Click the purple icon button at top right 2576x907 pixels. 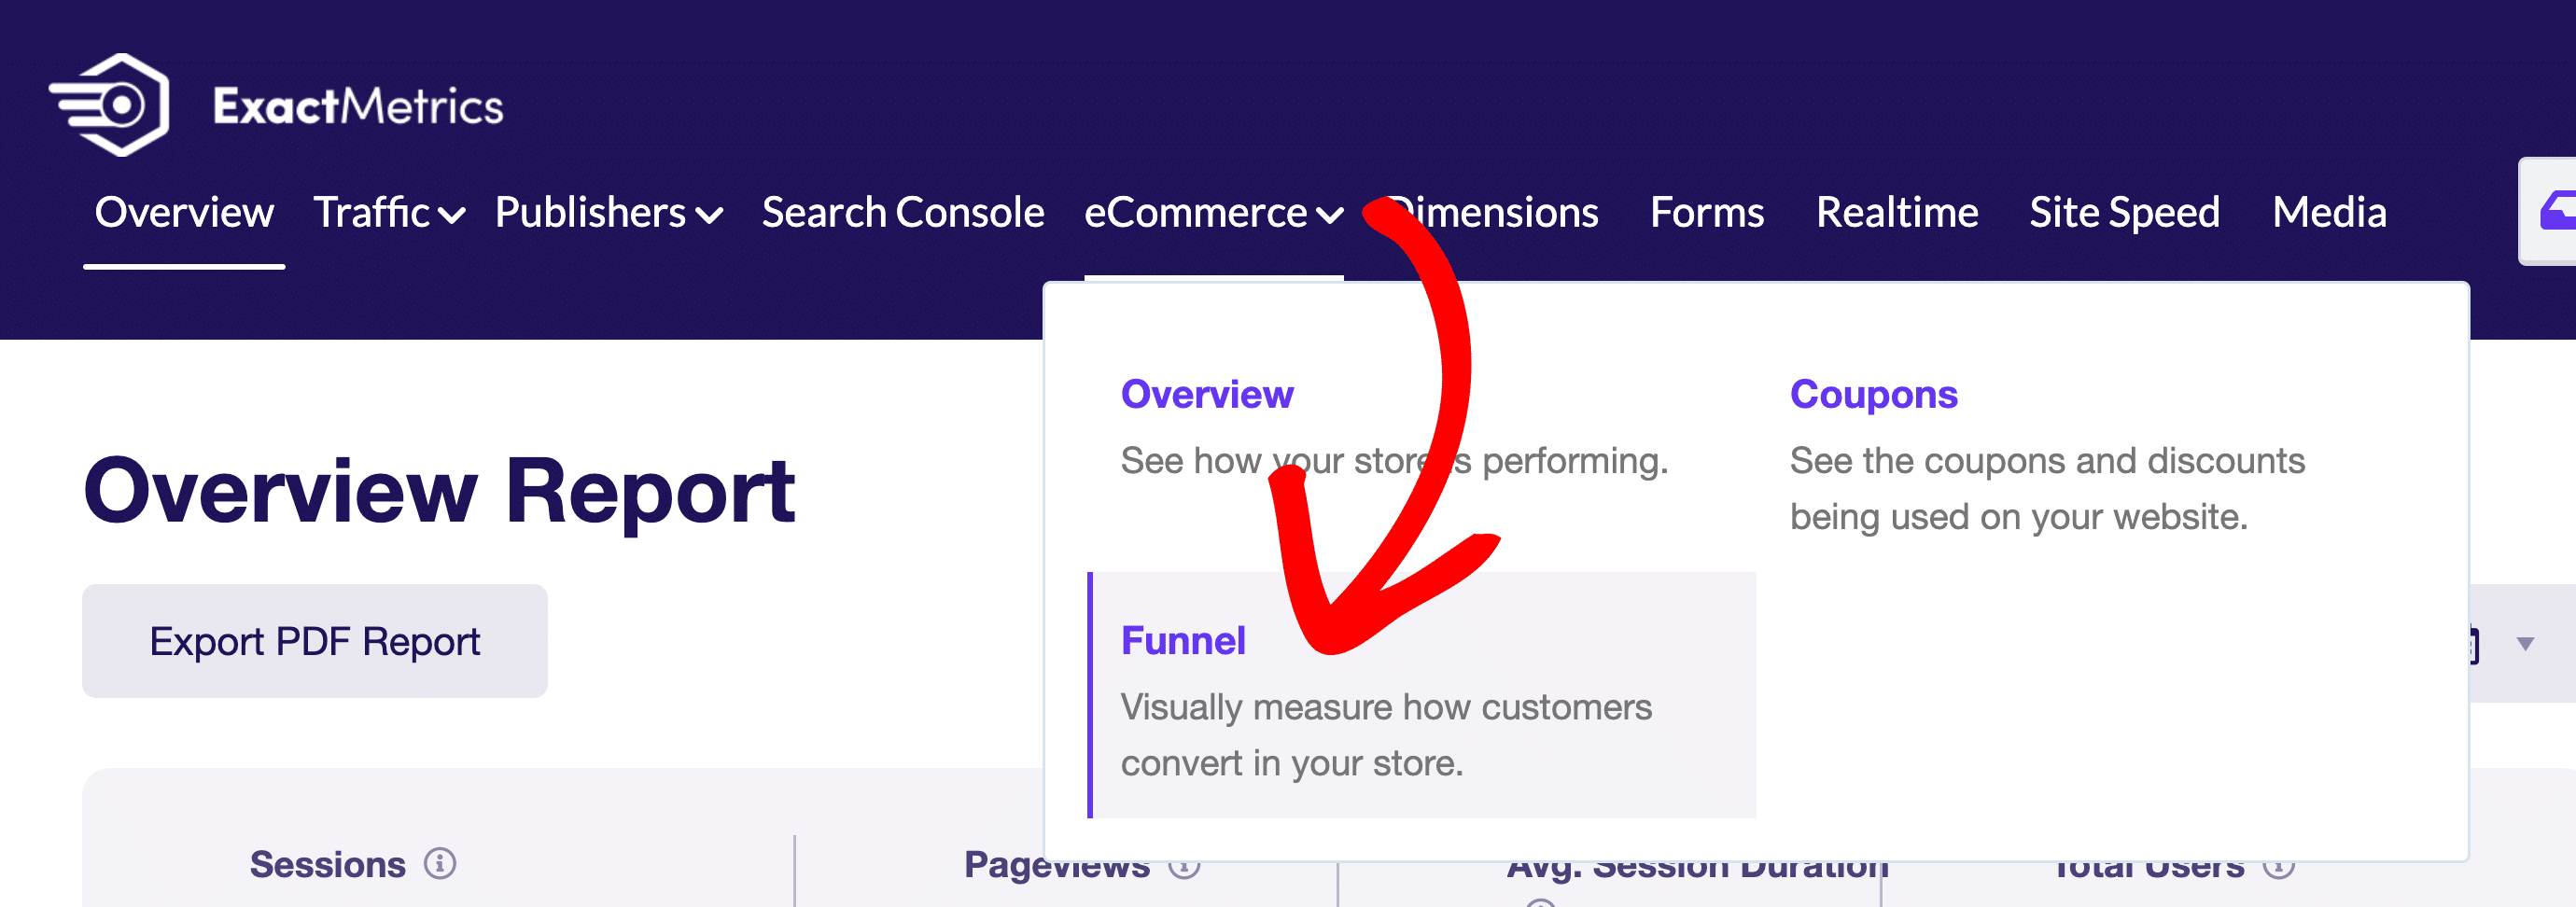coord(2548,211)
